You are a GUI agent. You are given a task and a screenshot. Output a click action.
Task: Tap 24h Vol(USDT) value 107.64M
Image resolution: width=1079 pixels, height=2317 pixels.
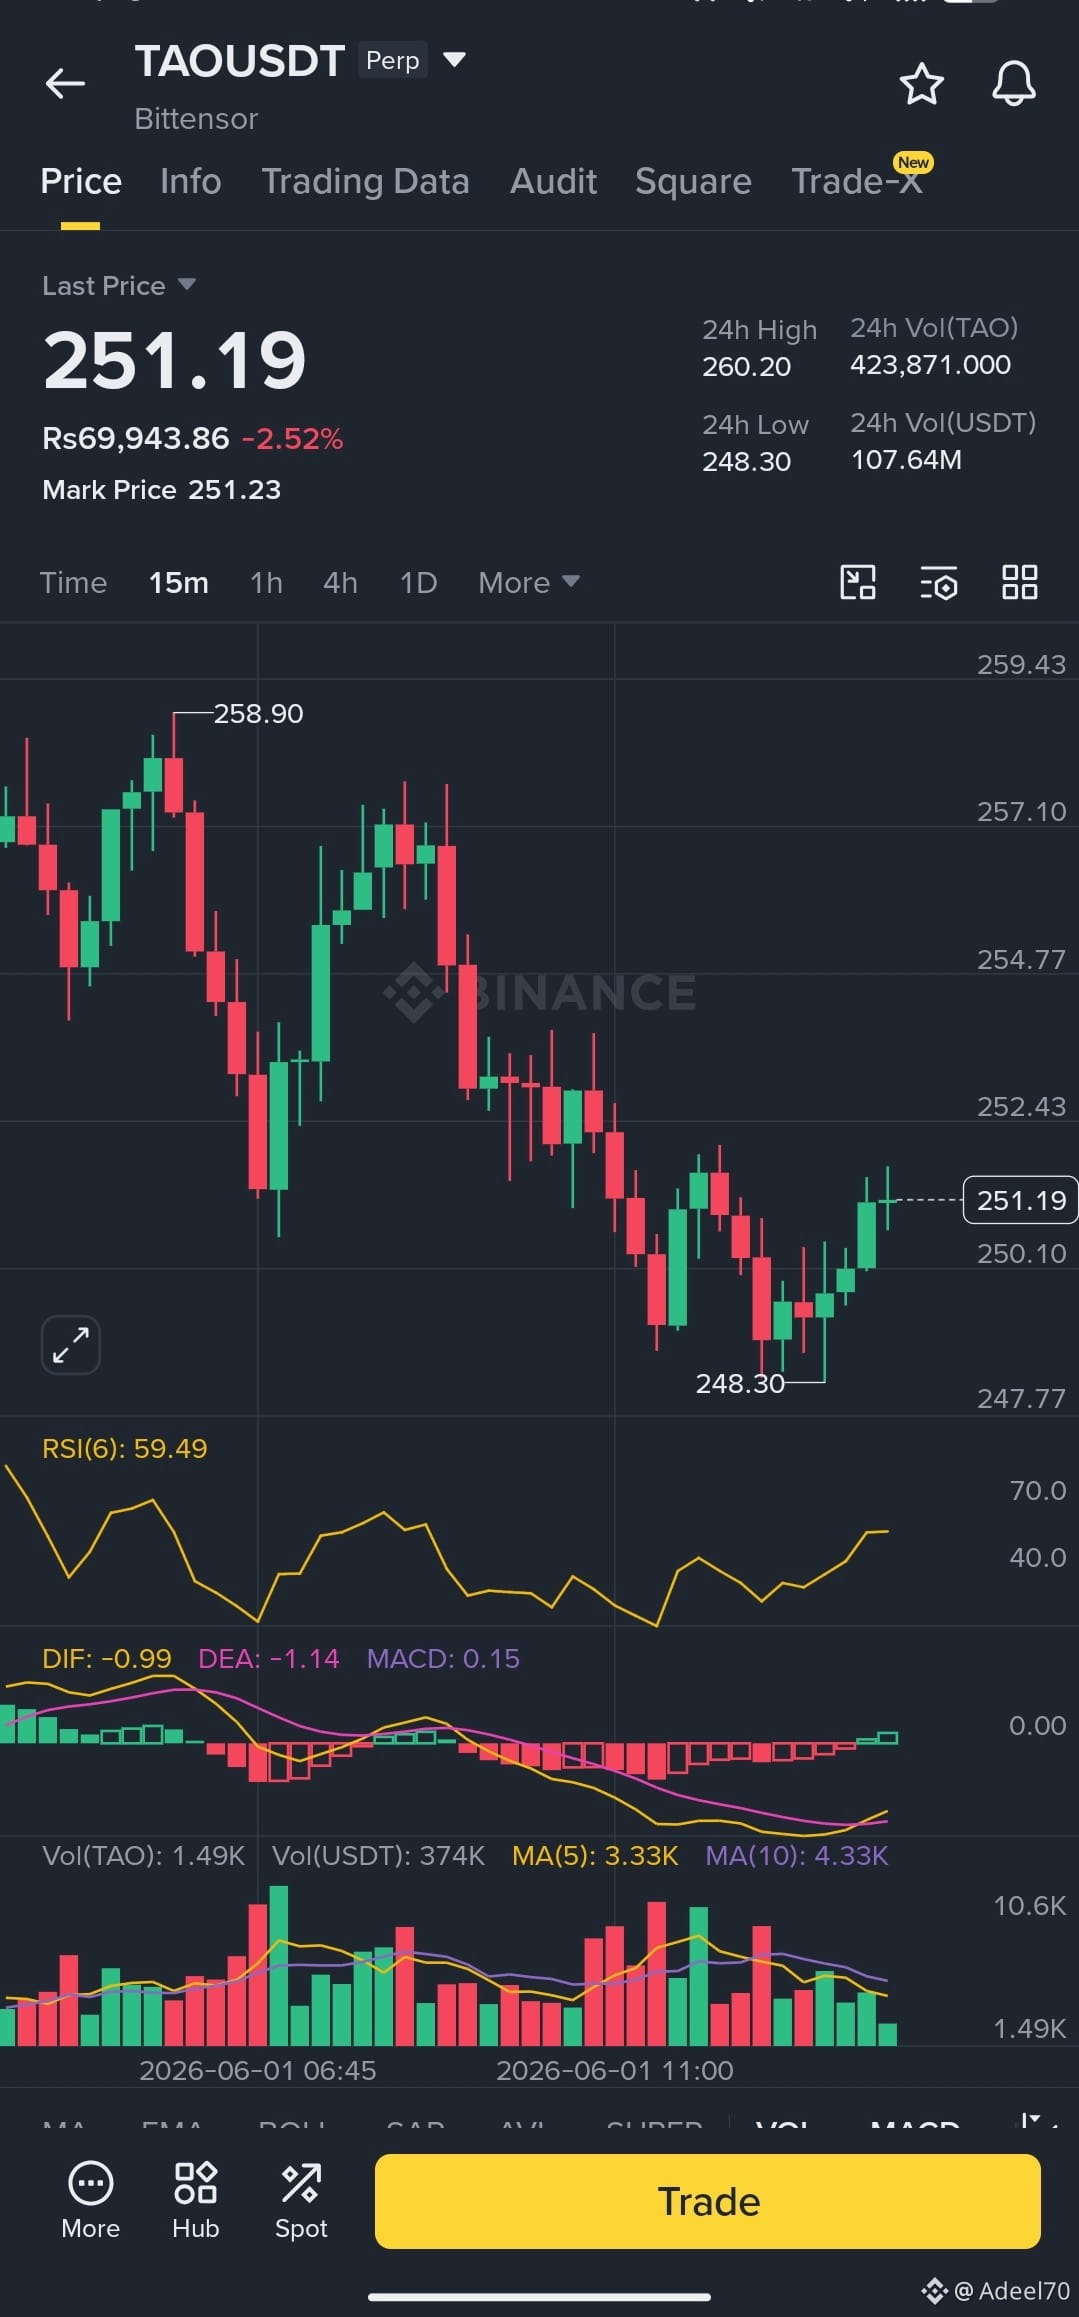pyautogui.click(x=906, y=459)
